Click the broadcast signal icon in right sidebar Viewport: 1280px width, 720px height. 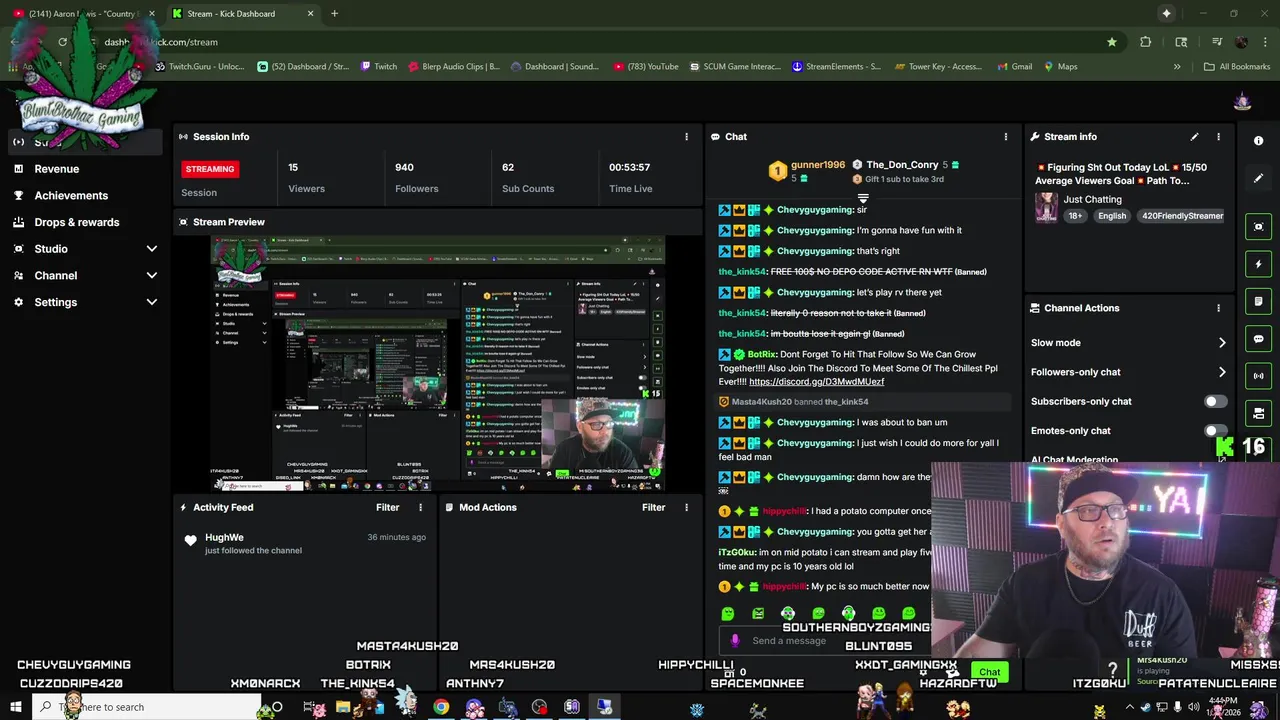tap(1259, 376)
